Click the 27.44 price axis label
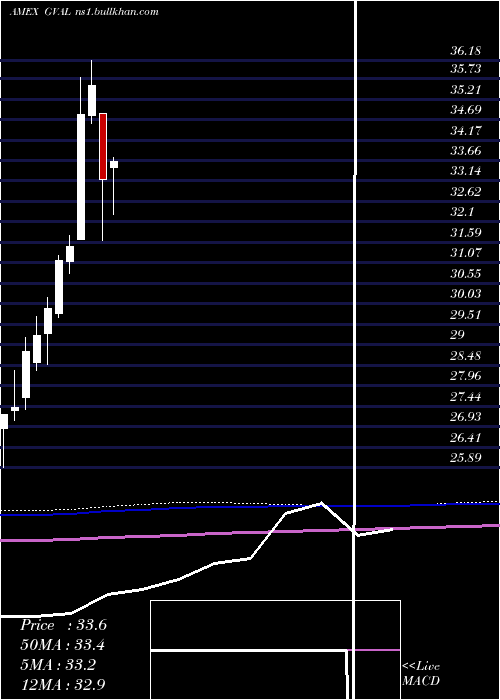500x700 pixels. pyautogui.click(x=465, y=396)
